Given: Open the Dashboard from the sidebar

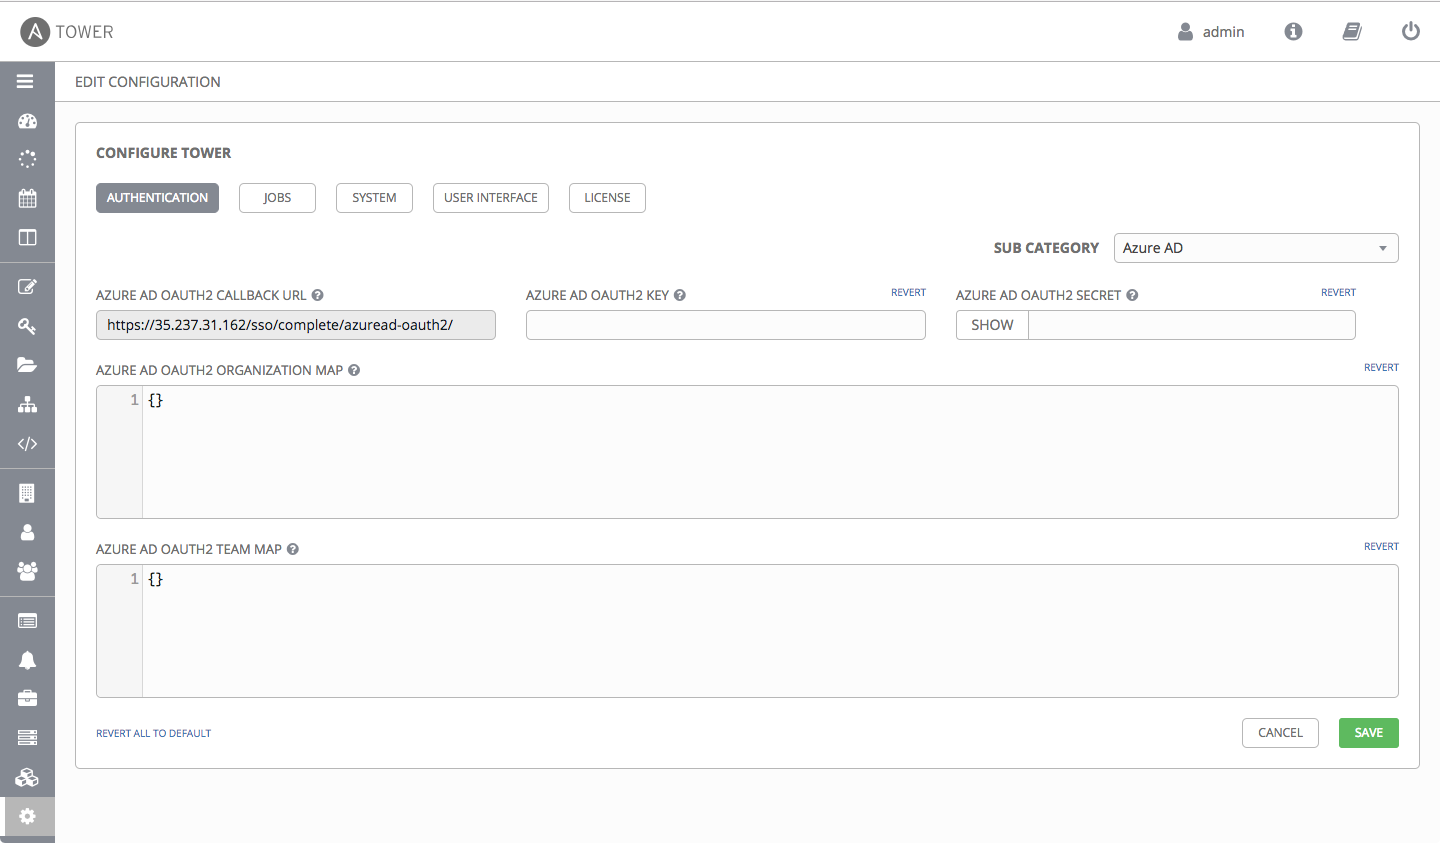Looking at the screenshot, I should coord(27,121).
